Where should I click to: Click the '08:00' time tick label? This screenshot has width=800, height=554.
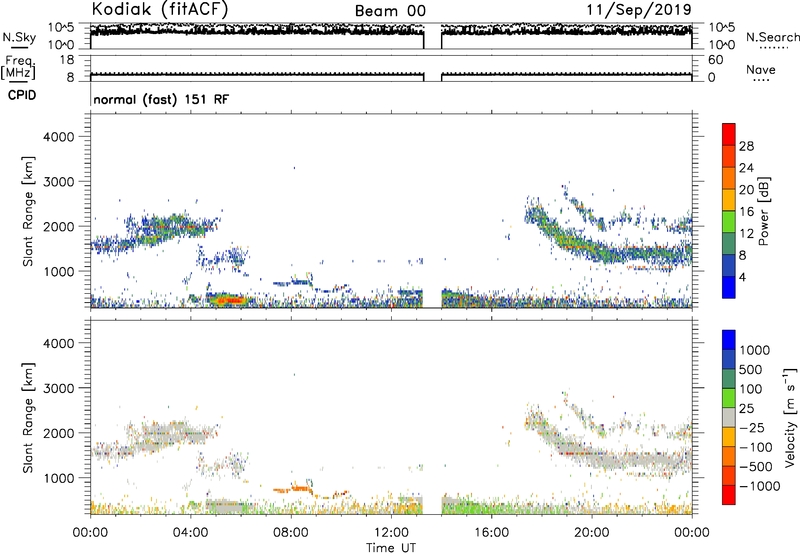pyautogui.click(x=291, y=533)
